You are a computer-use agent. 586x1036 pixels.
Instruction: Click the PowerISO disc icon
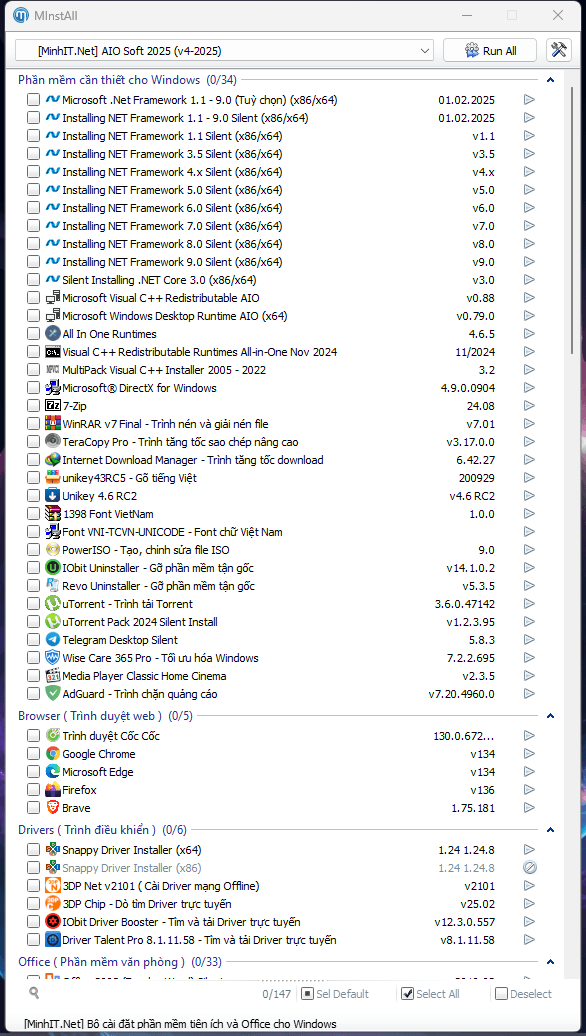pyautogui.click(x=53, y=550)
